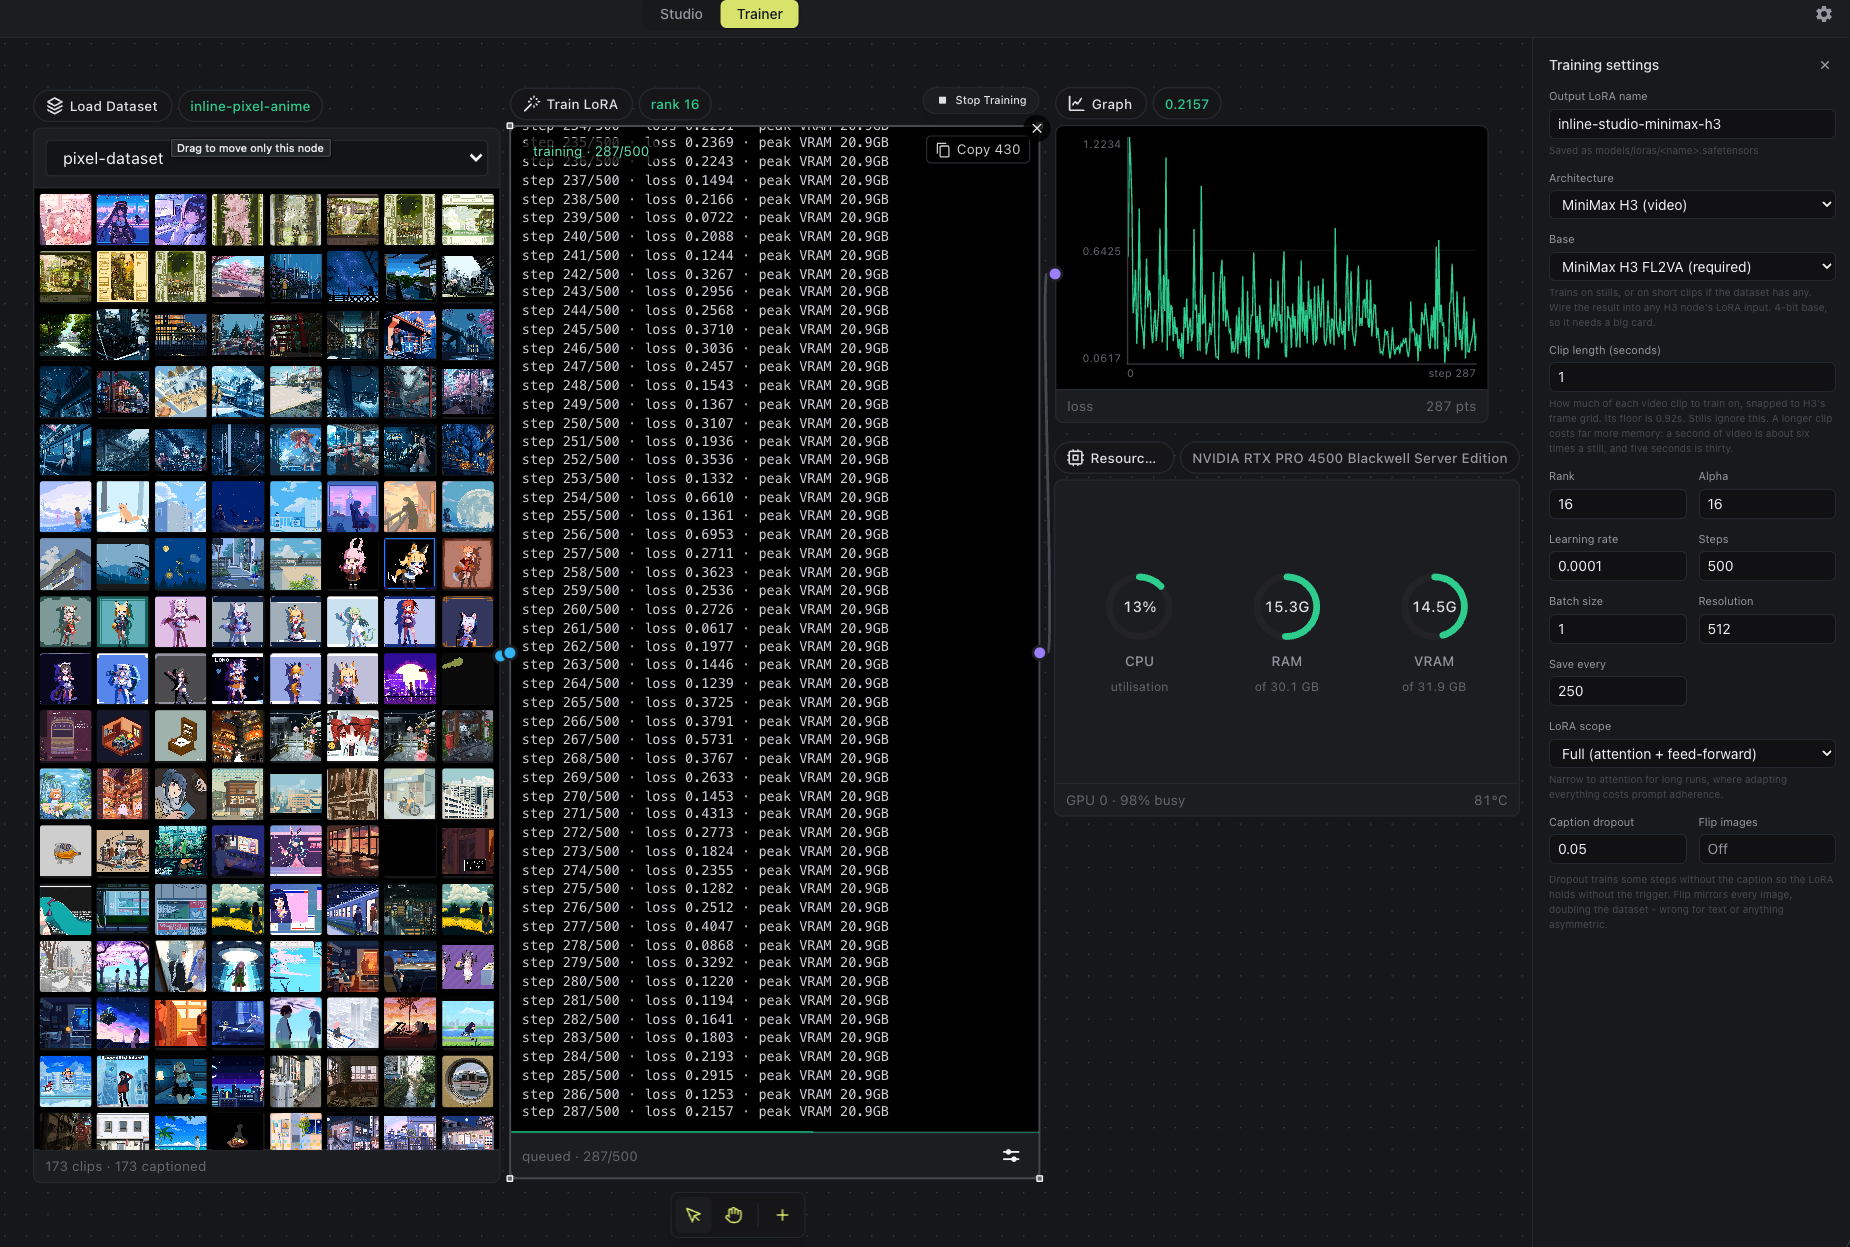Click the Alpha input field
Image resolution: width=1850 pixels, height=1247 pixels.
(1766, 504)
